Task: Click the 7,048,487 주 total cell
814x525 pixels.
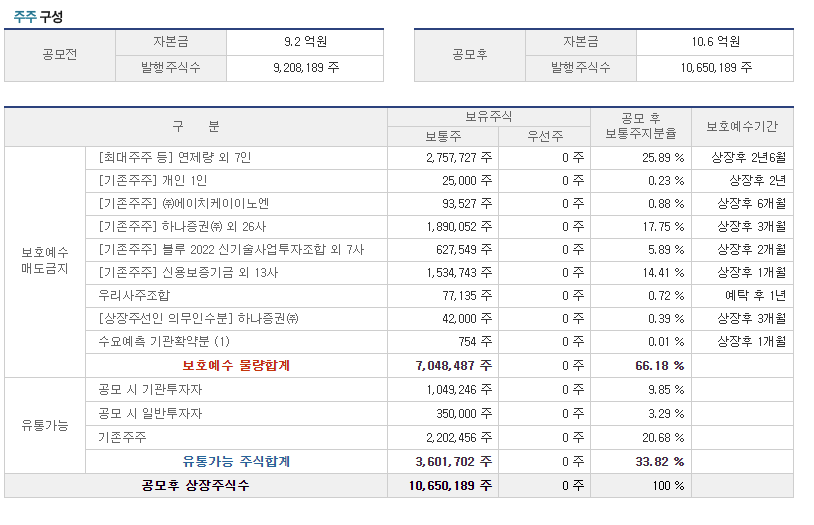Action: (443, 366)
